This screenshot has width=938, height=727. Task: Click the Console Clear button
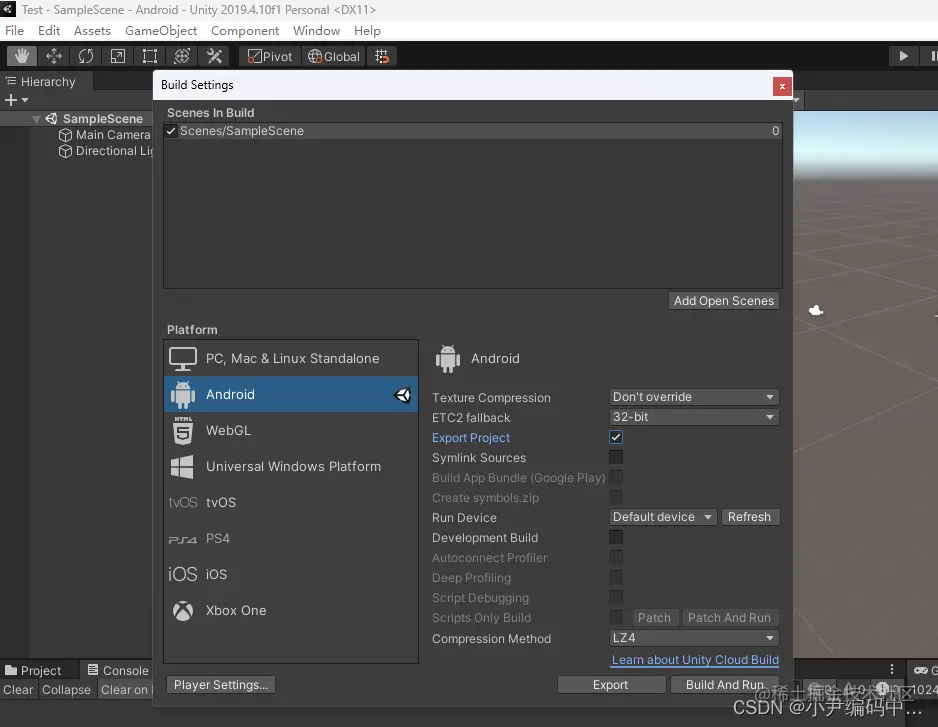[x=18, y=690]
